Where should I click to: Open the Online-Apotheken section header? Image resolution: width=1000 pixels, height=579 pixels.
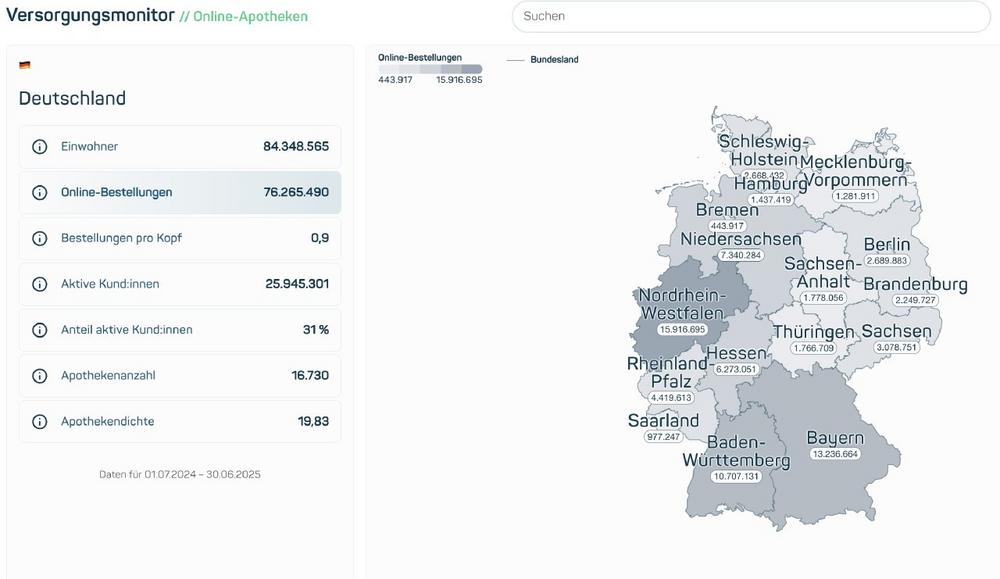[x=250, y=16]
